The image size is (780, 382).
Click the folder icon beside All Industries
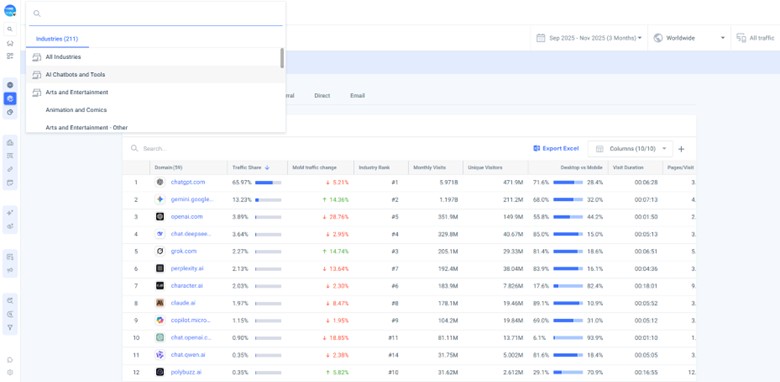(36, 57)
